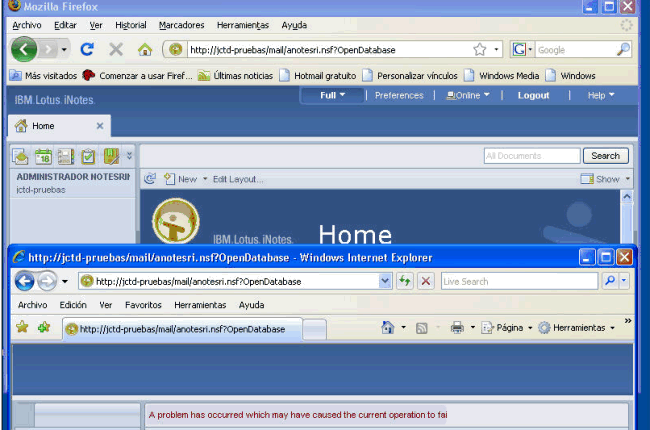Open Firefox Archivo menu
This screenshot has height=430, width=650.
point(27,25)
